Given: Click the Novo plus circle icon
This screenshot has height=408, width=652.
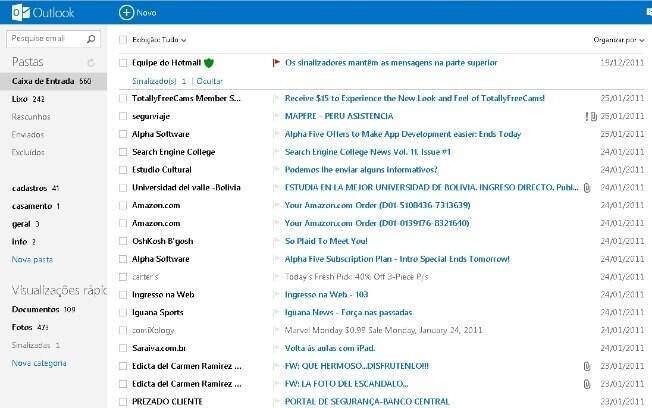Looking at the screenshot, I should 126,12.
